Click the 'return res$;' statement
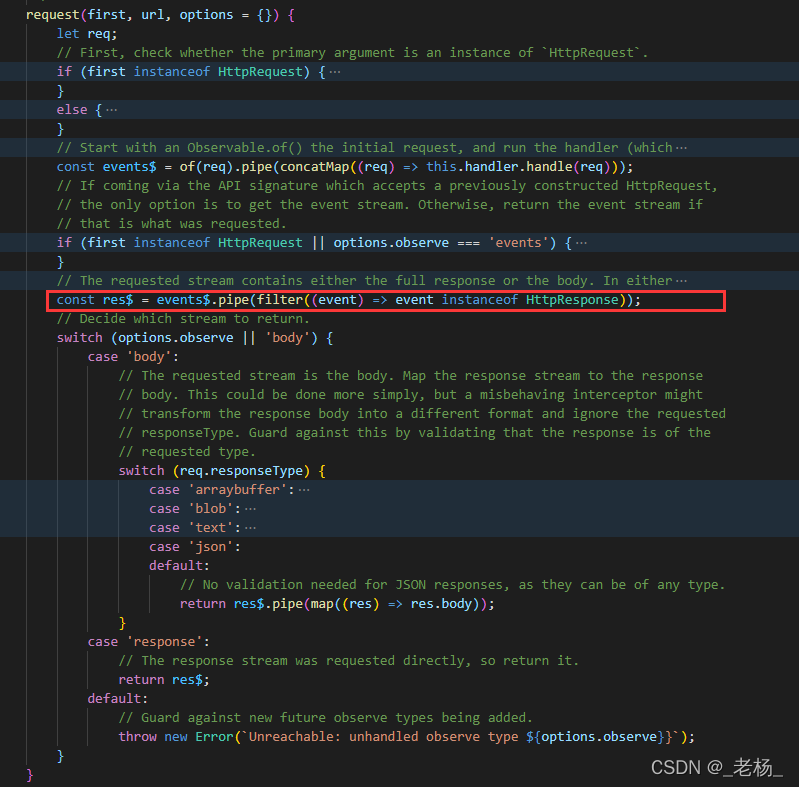The width and height of the screenshot is (799, 787). [164, 680]
